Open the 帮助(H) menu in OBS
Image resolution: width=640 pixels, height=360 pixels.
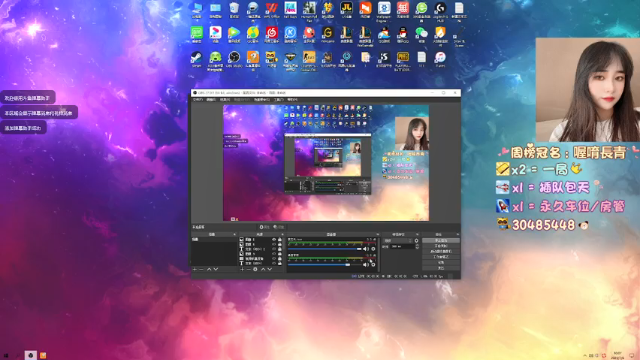coord(292,99)
